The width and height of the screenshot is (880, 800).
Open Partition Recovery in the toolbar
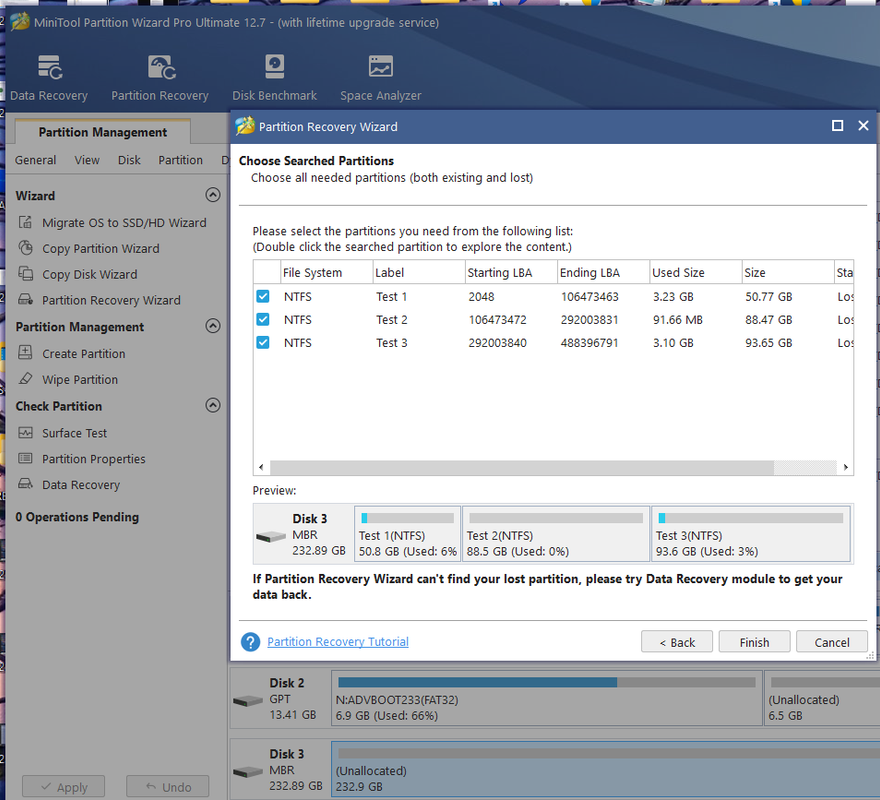[x=160, y=78]
